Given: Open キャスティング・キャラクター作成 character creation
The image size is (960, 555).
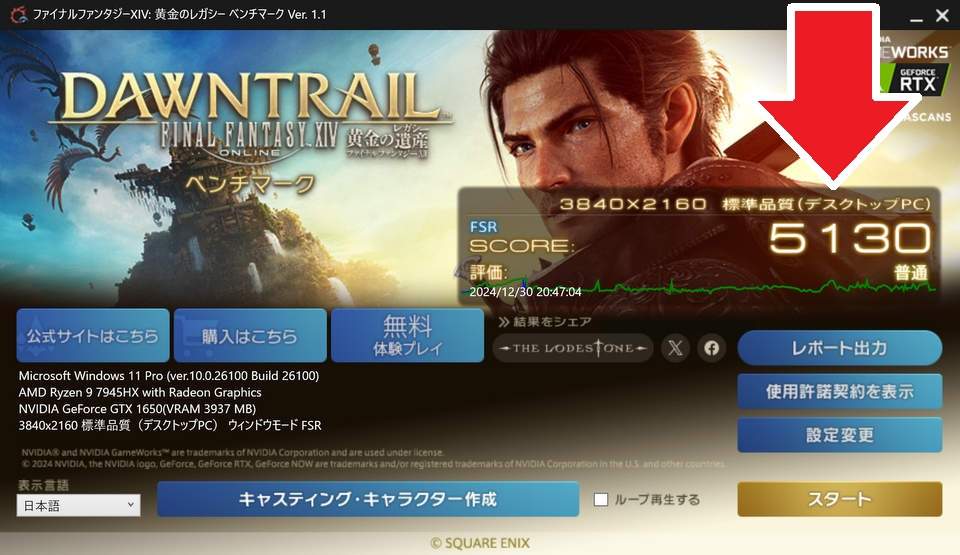Looking at the screenshot, I should [368, 499].
